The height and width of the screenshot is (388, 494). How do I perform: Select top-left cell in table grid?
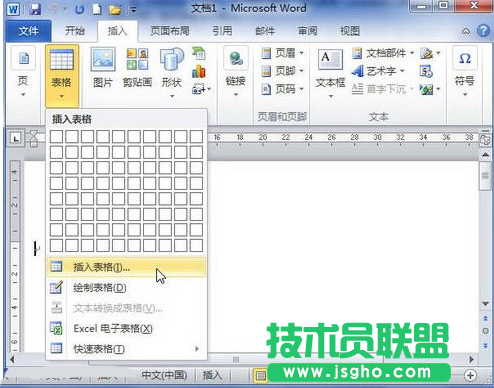pyautogui.click(x=56, y=136)
